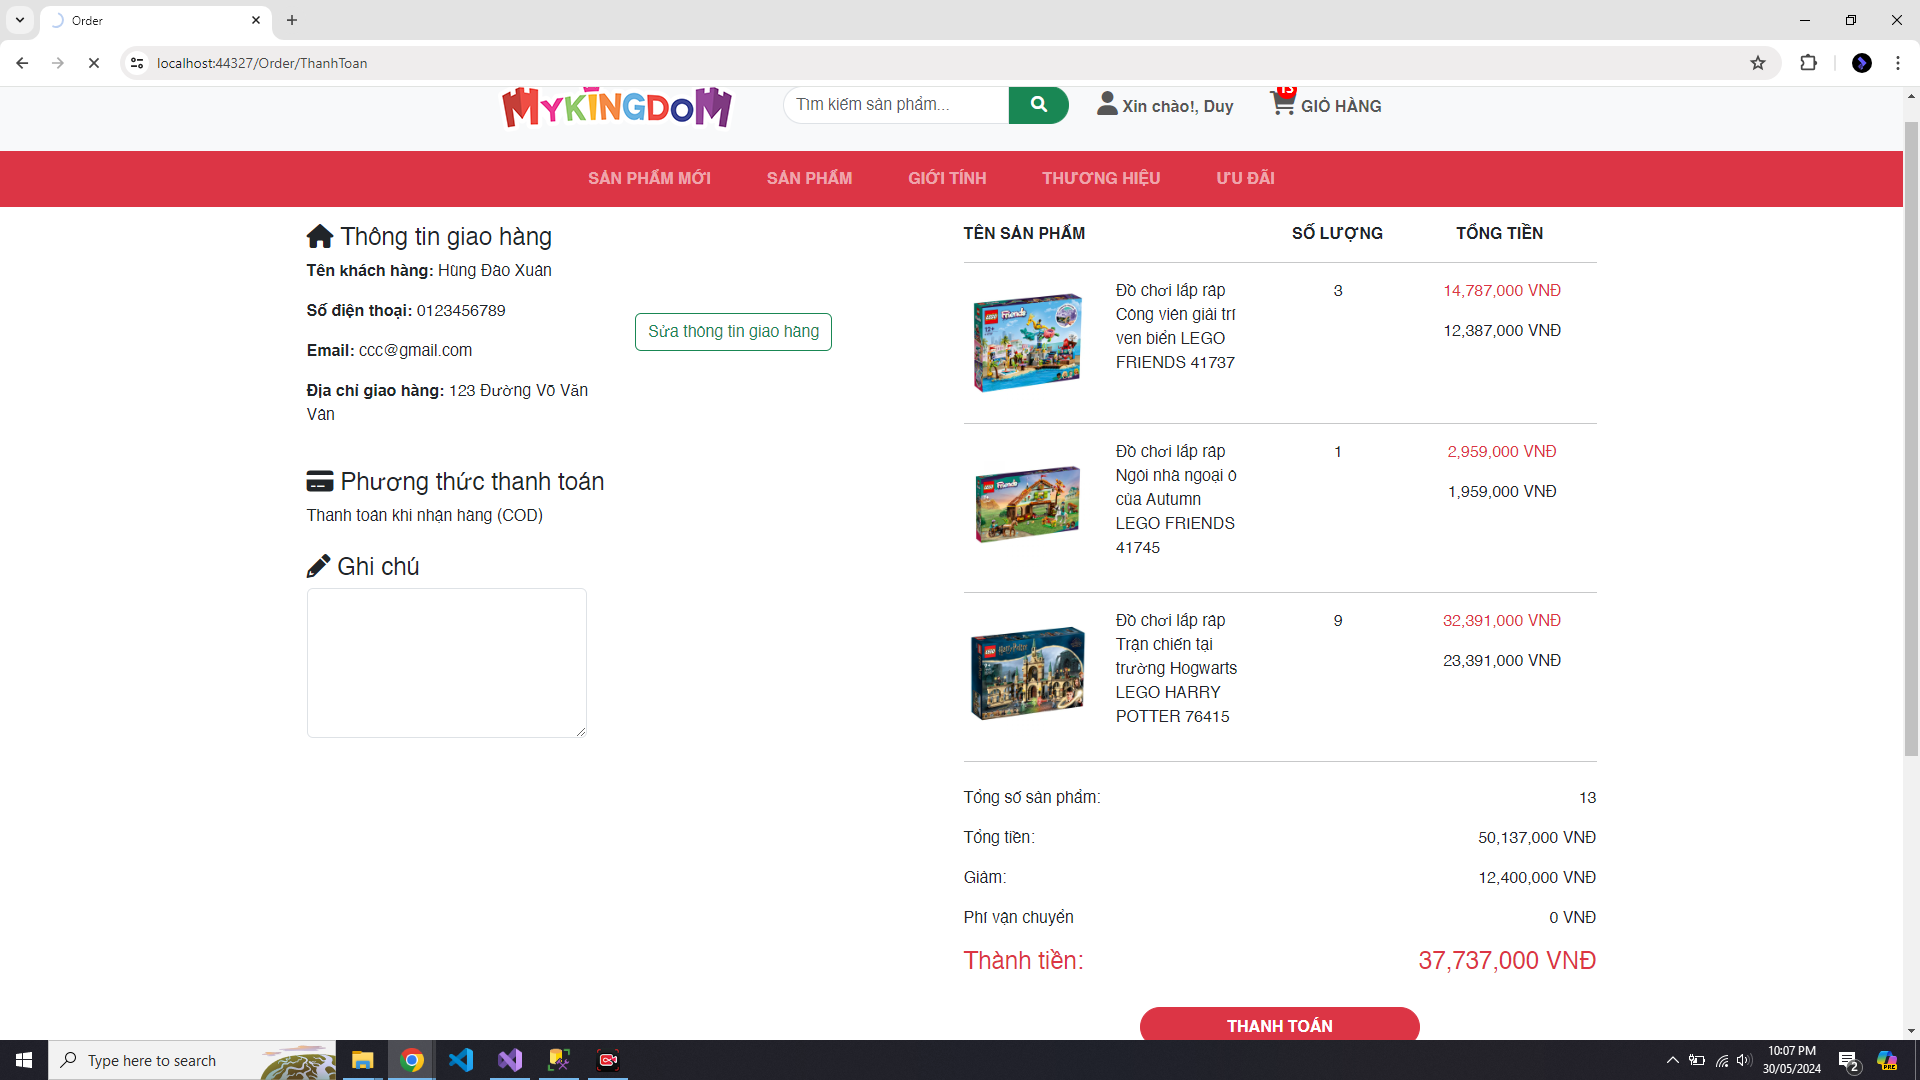
Task: Open SẢN PHẨM MỚI menu
Action: [x=649, y=178]
